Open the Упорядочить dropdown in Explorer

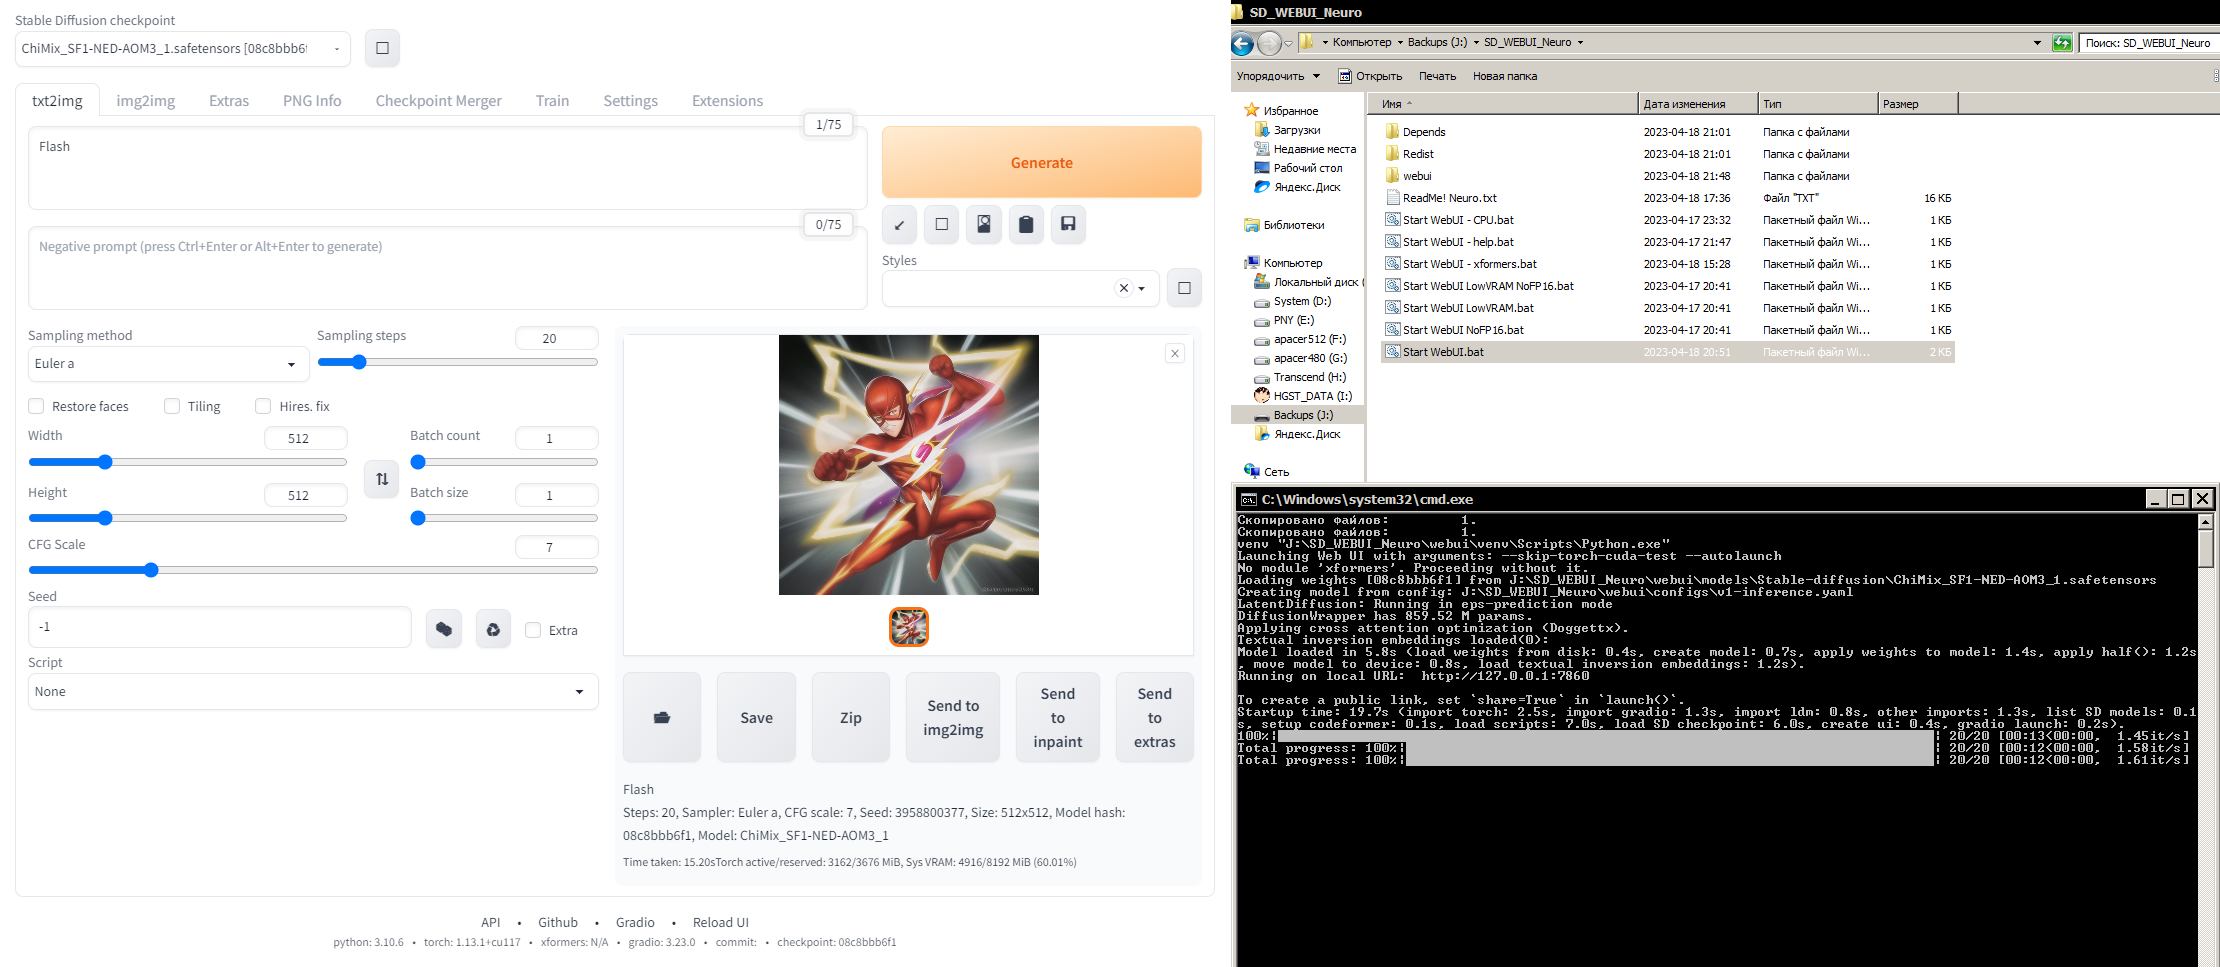(x=1278, y=76)
